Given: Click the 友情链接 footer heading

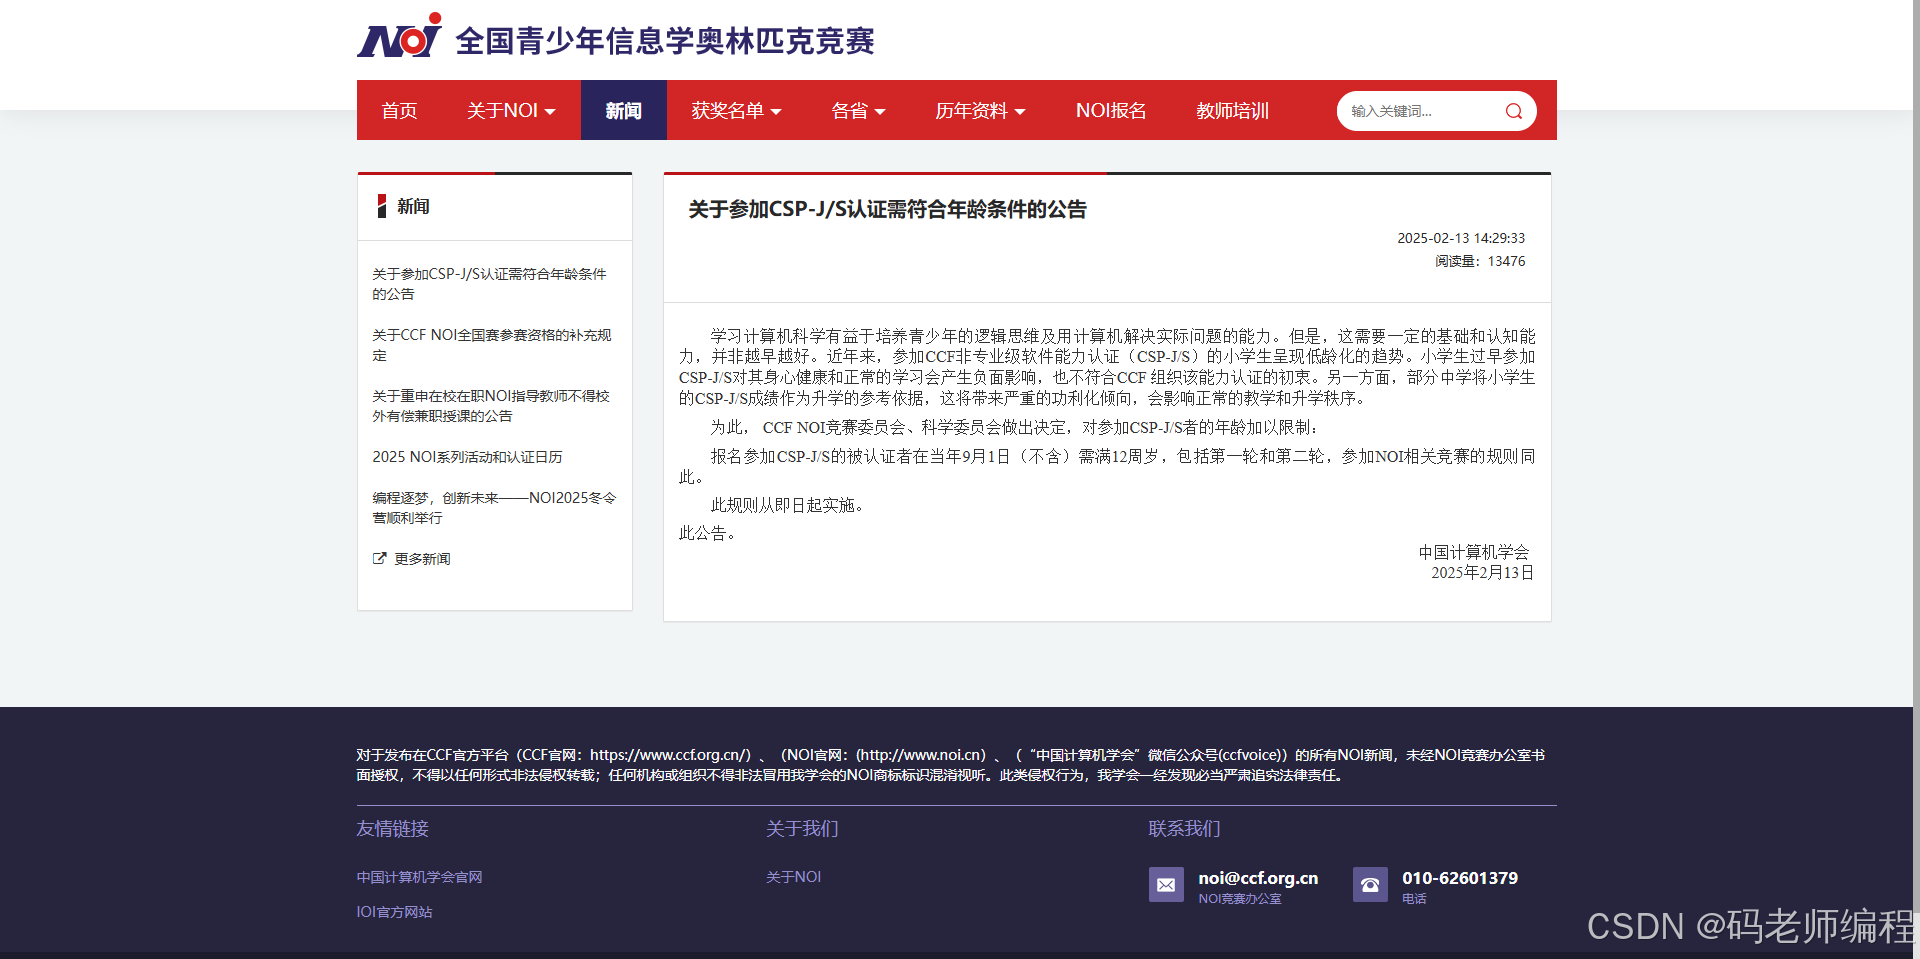Looking at the screenshot, I should coord(393,829).
